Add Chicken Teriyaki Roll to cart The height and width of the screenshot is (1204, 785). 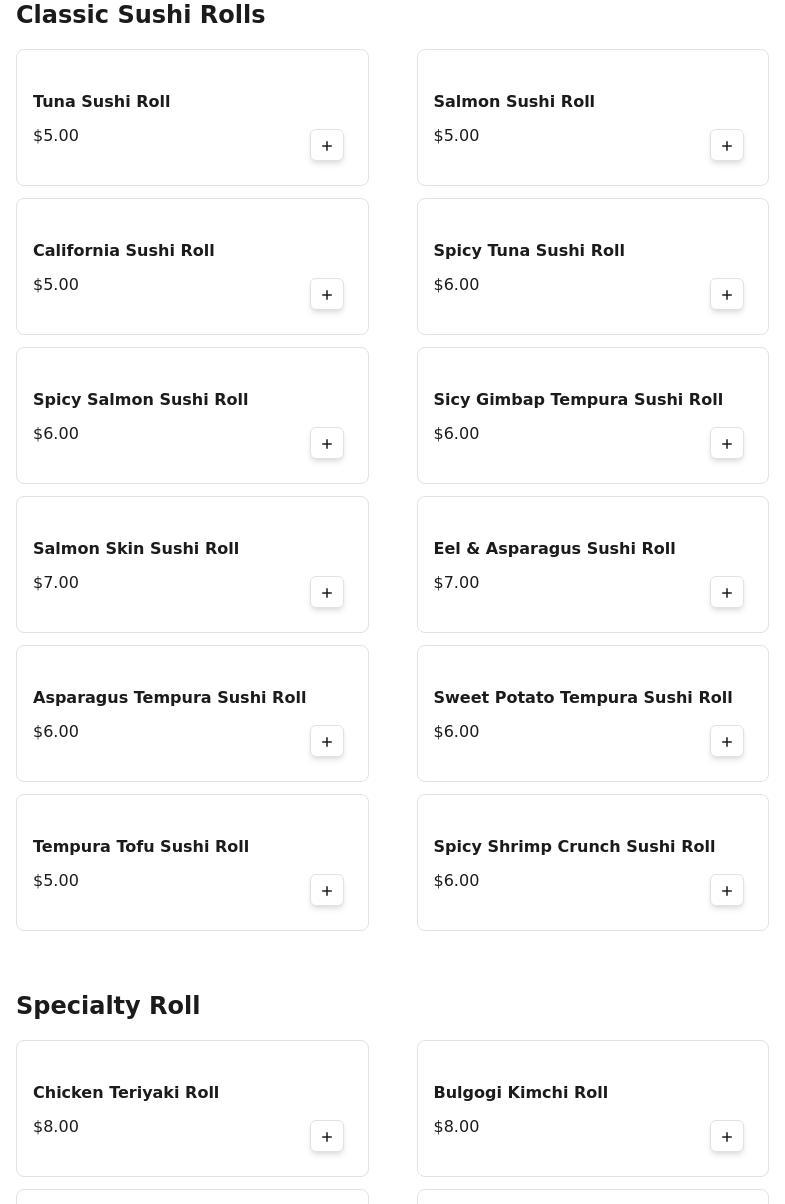click(x=327, y=1137)
